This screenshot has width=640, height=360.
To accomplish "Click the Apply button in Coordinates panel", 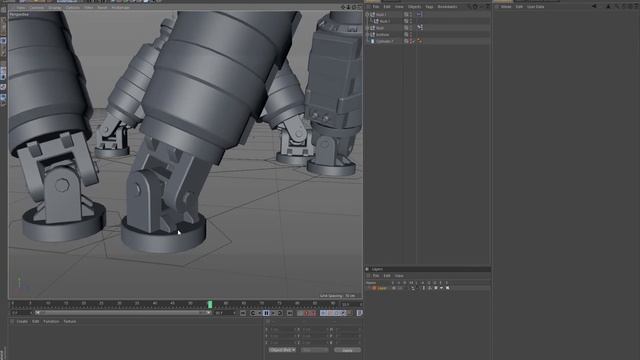I will pos(347,350).
